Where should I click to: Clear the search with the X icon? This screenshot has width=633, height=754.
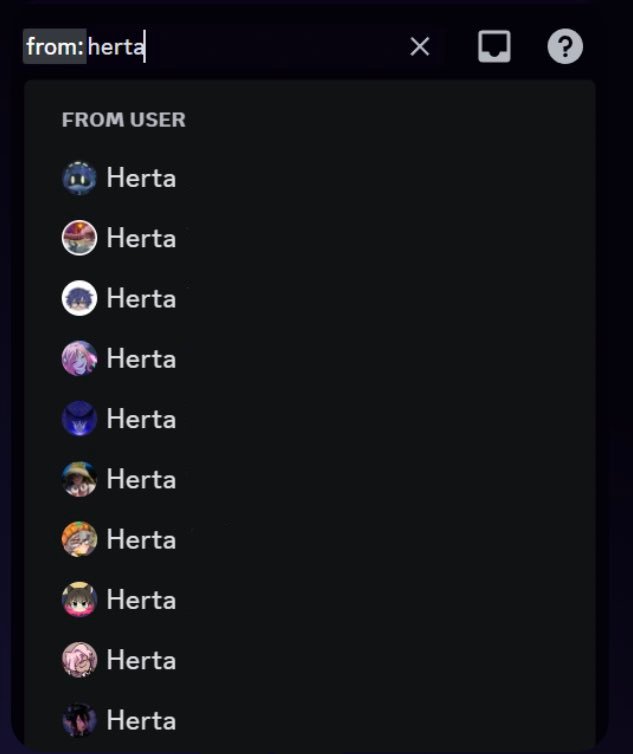pos(419,47)
